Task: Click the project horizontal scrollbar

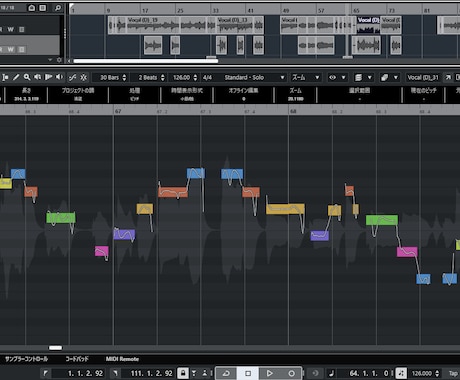Action: point(145,61)
